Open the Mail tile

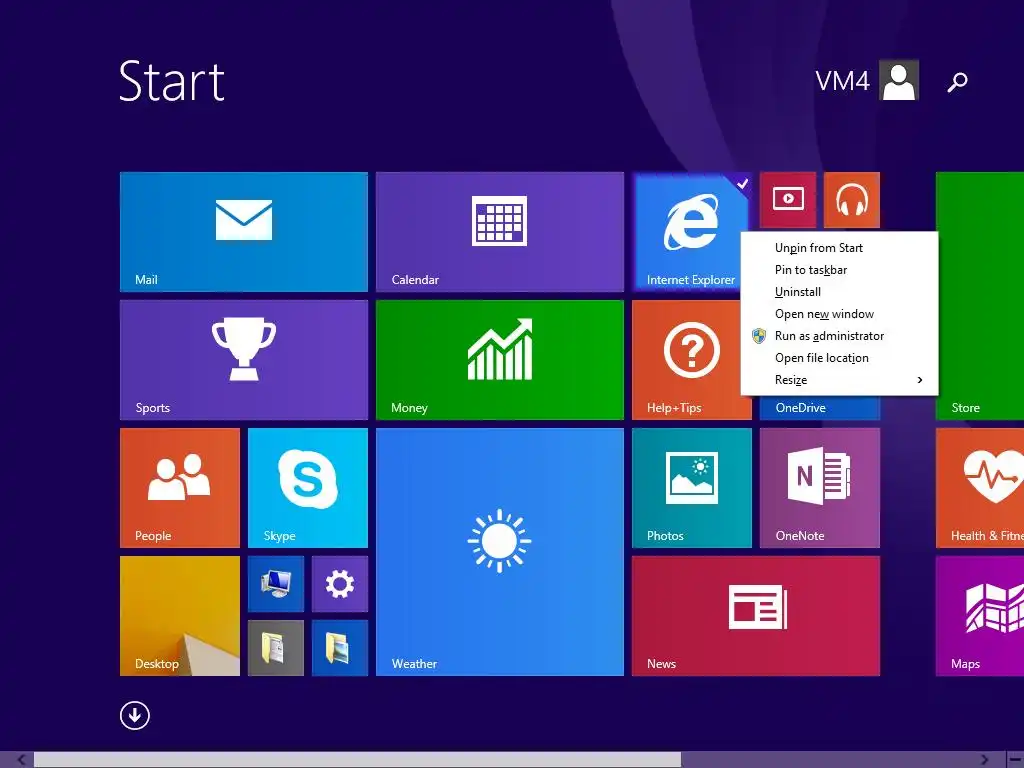tap(244, 232)
